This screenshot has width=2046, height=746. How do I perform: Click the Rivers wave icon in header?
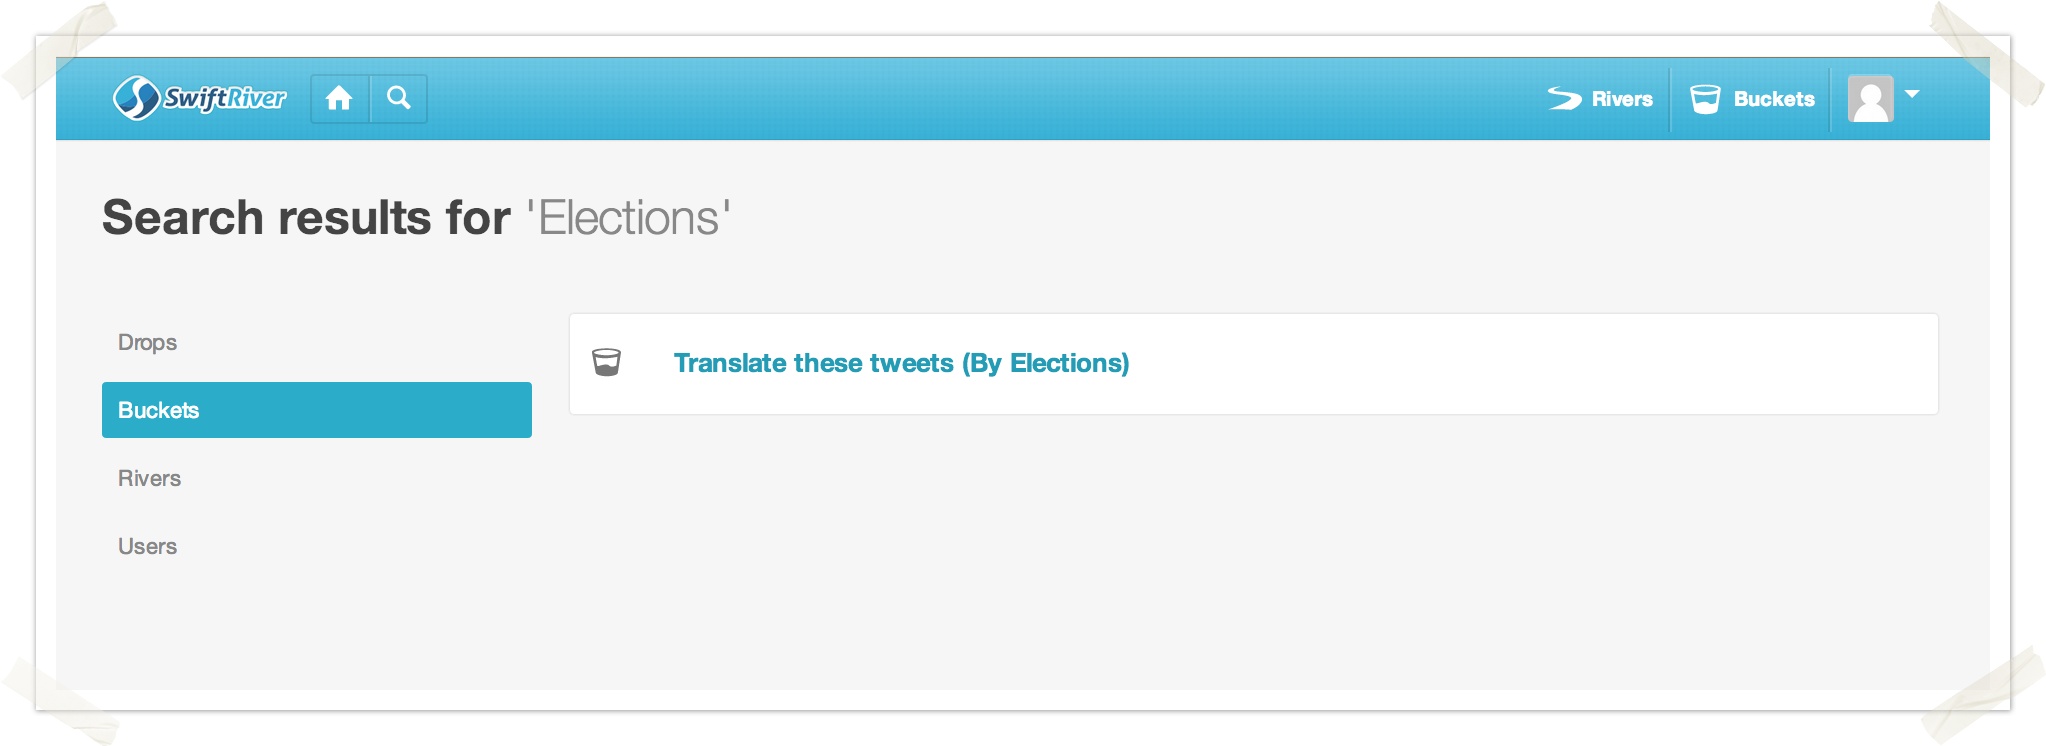pyautogui.click(x=1564, y=98)
